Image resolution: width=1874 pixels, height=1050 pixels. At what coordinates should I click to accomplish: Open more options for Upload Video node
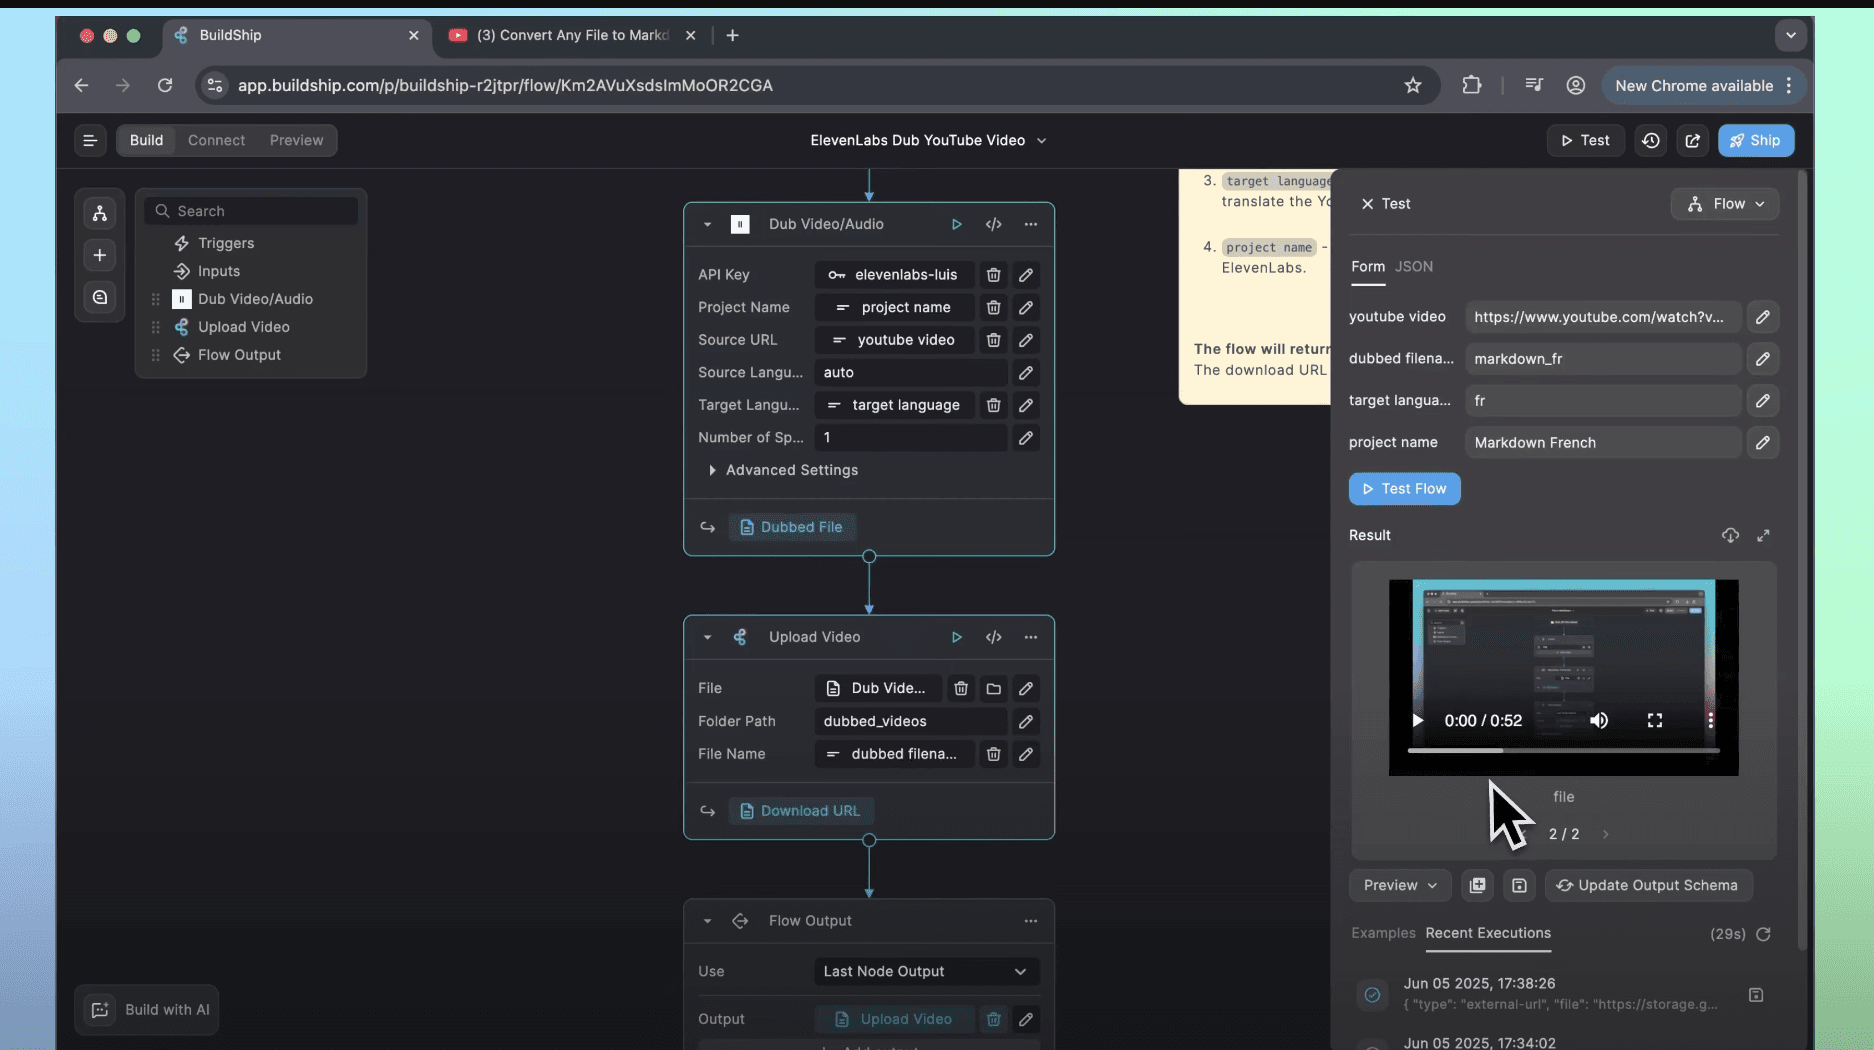1031,637
